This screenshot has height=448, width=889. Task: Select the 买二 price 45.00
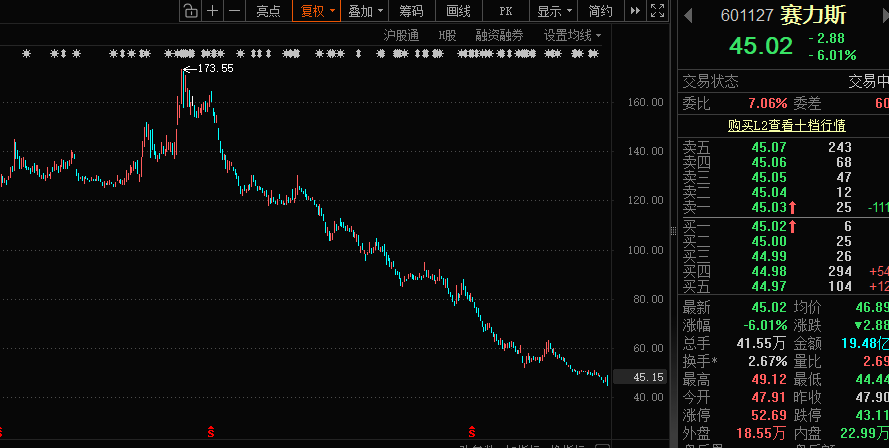coord(769,241)
